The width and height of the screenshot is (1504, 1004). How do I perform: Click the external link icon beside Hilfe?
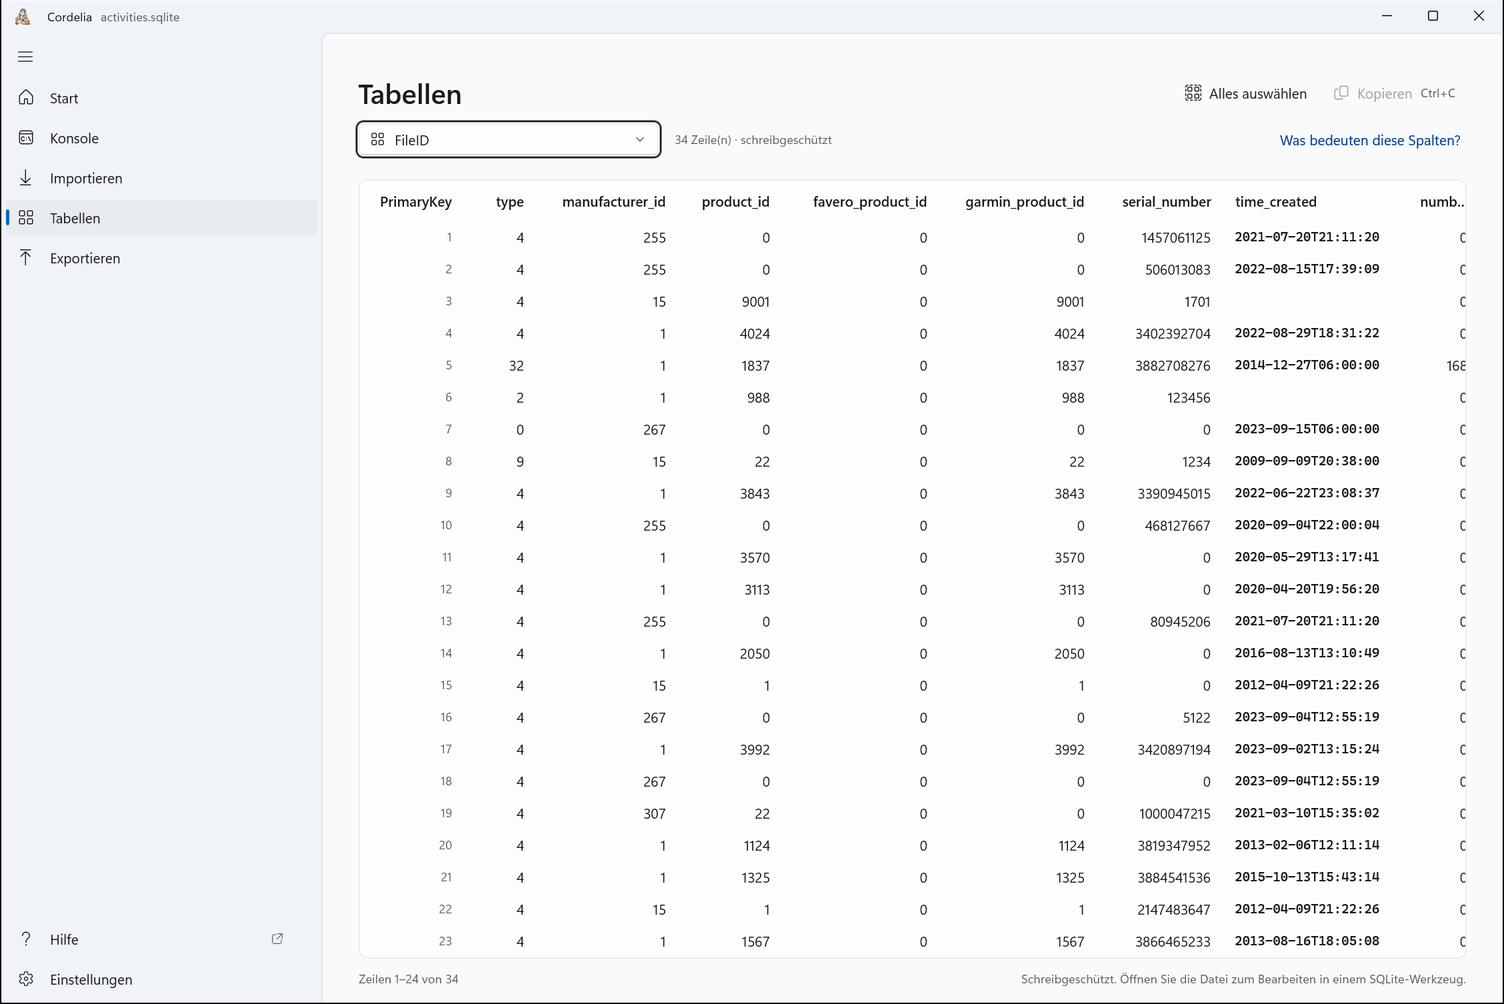(277, 939)
